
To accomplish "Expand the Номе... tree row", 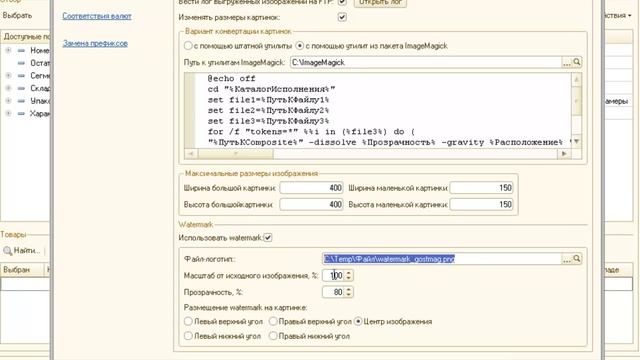I will [x=8, y=50].
